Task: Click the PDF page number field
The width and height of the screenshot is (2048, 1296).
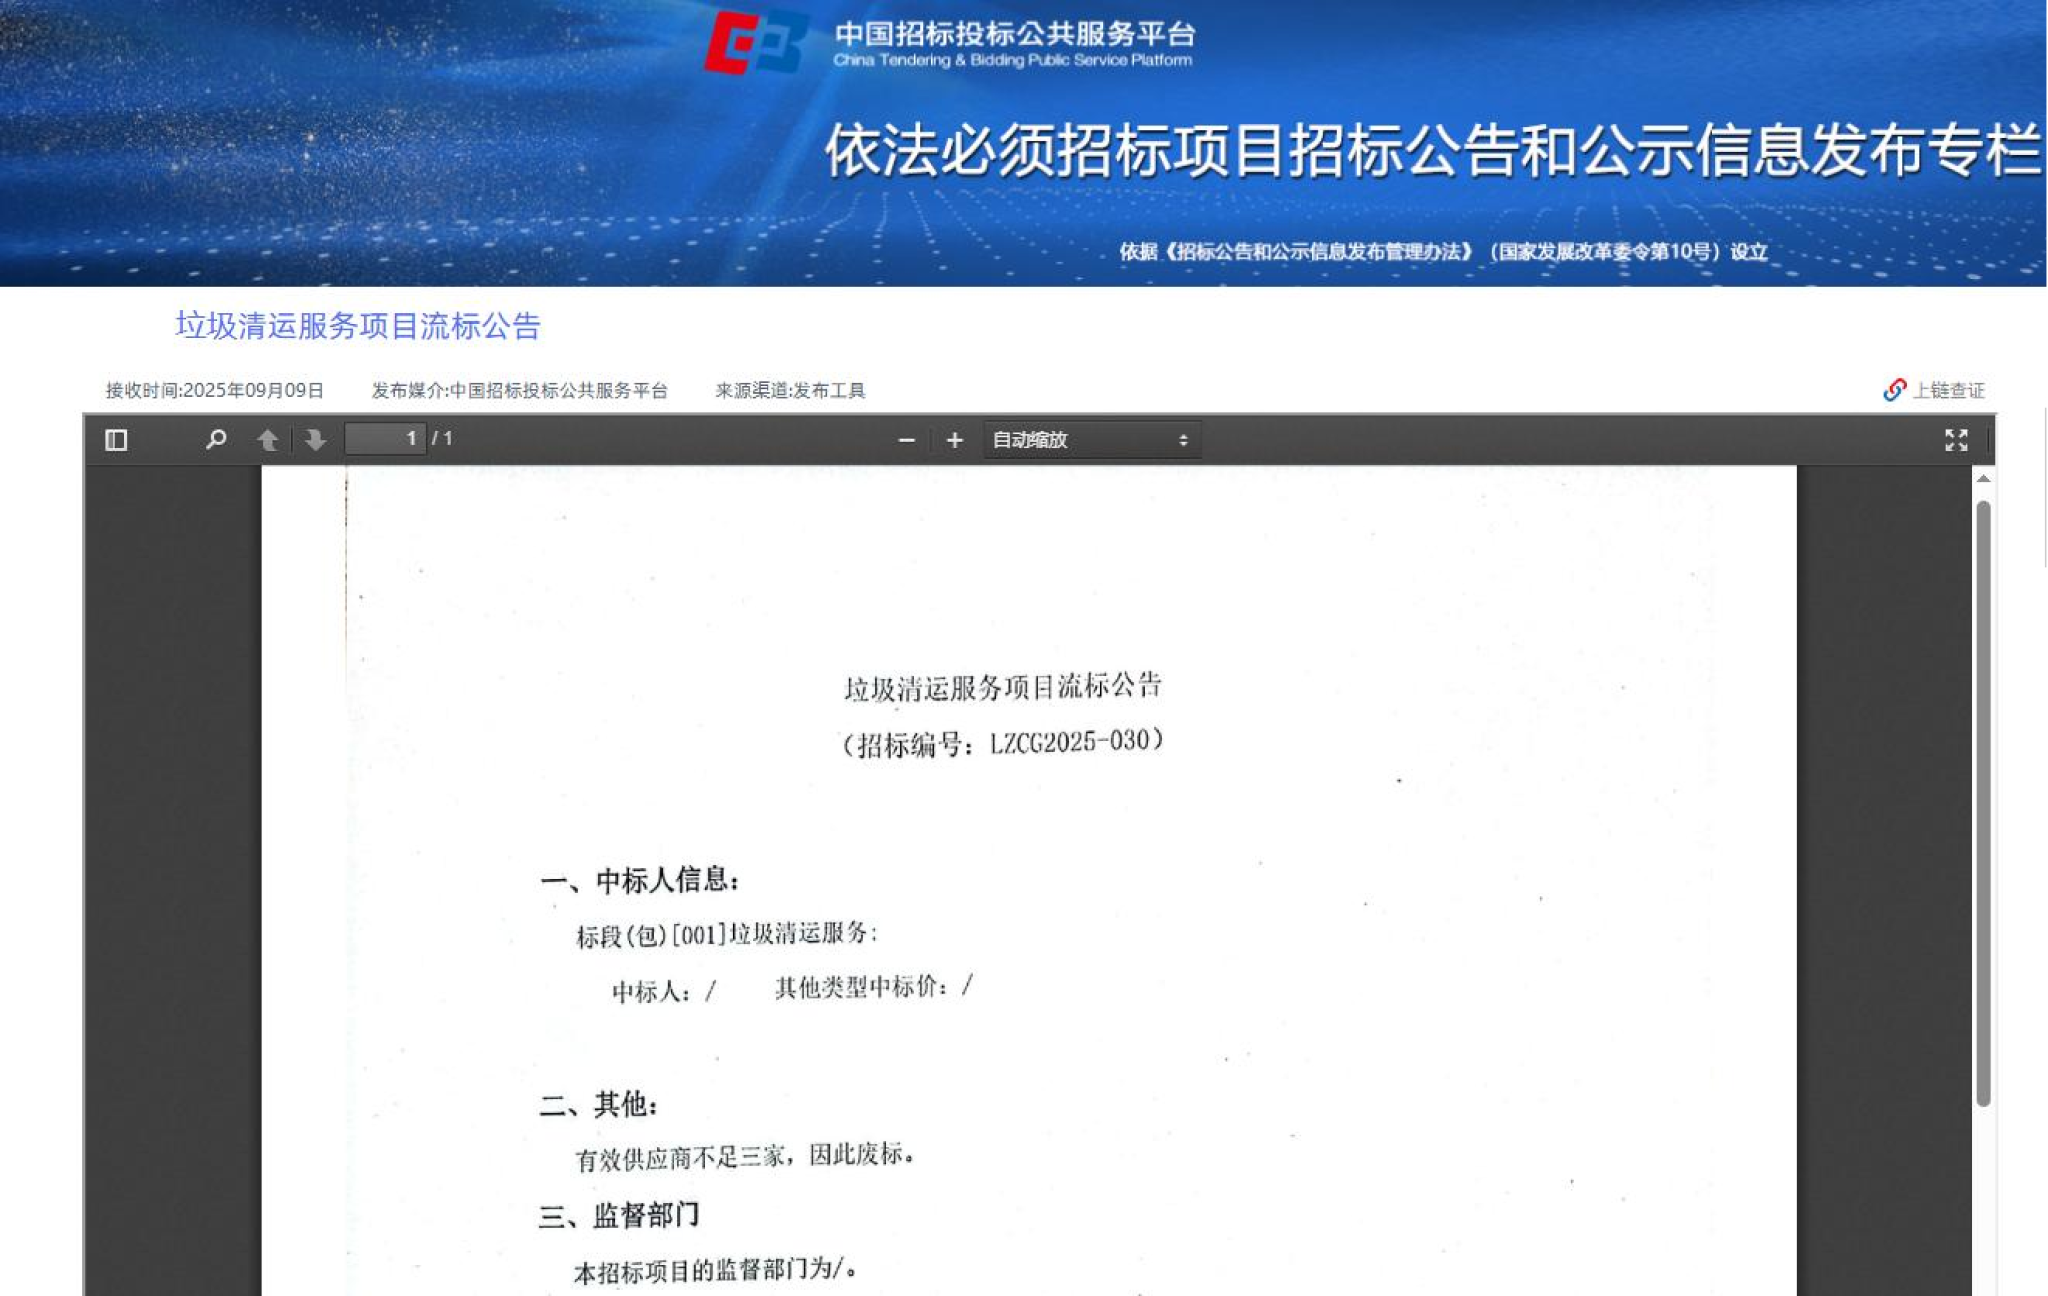Action: tap(385, 439)
